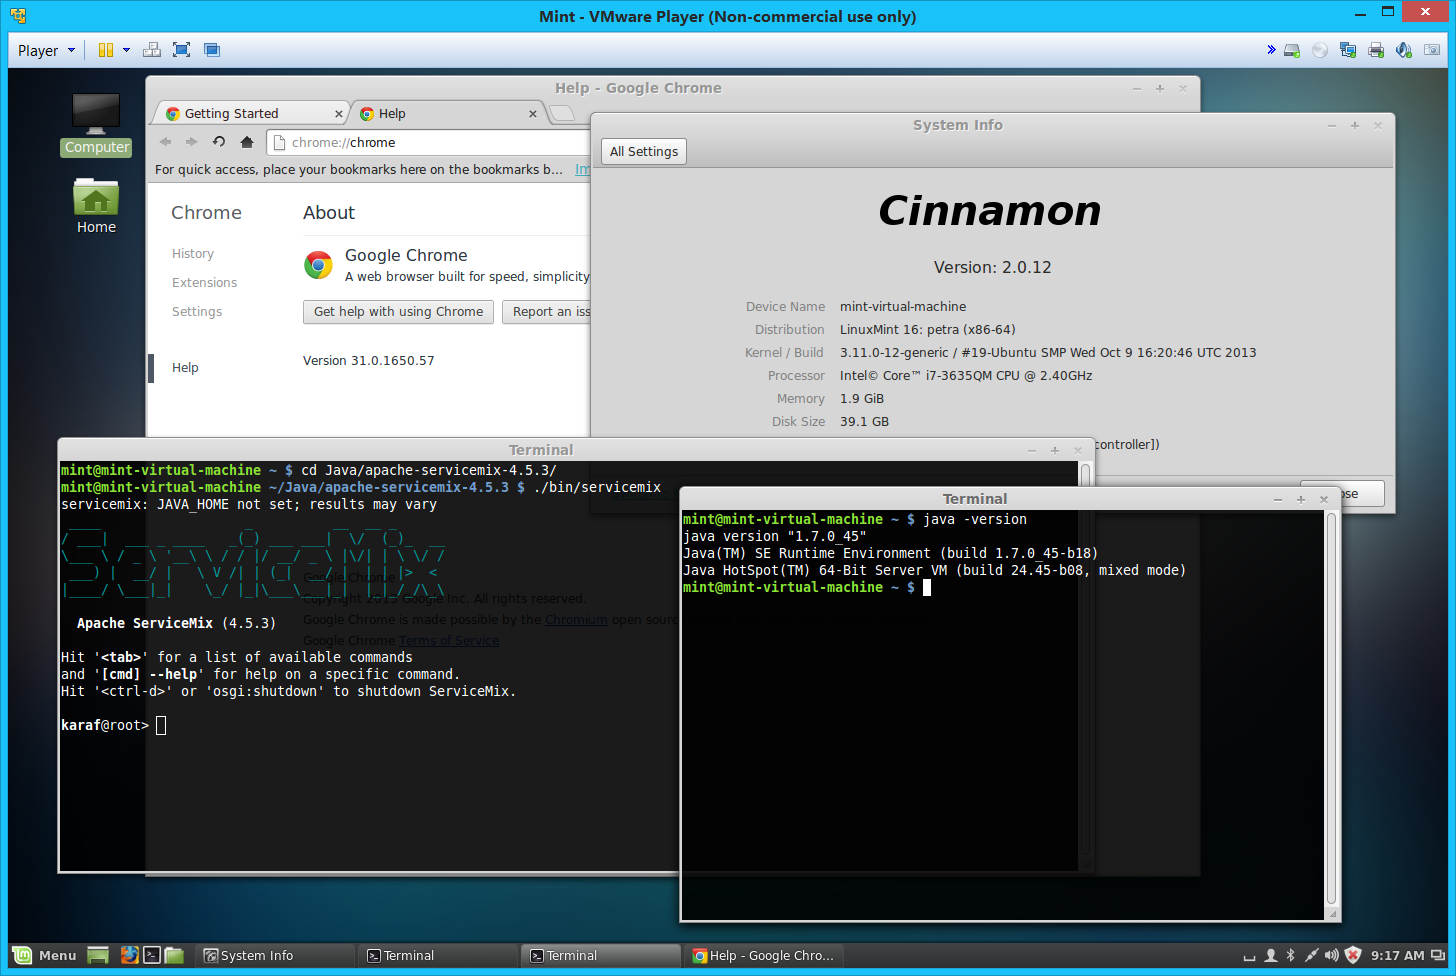Switch to the Getting Started tab in Chrome
1456x976 pixels.
click(x=250, y=113)
